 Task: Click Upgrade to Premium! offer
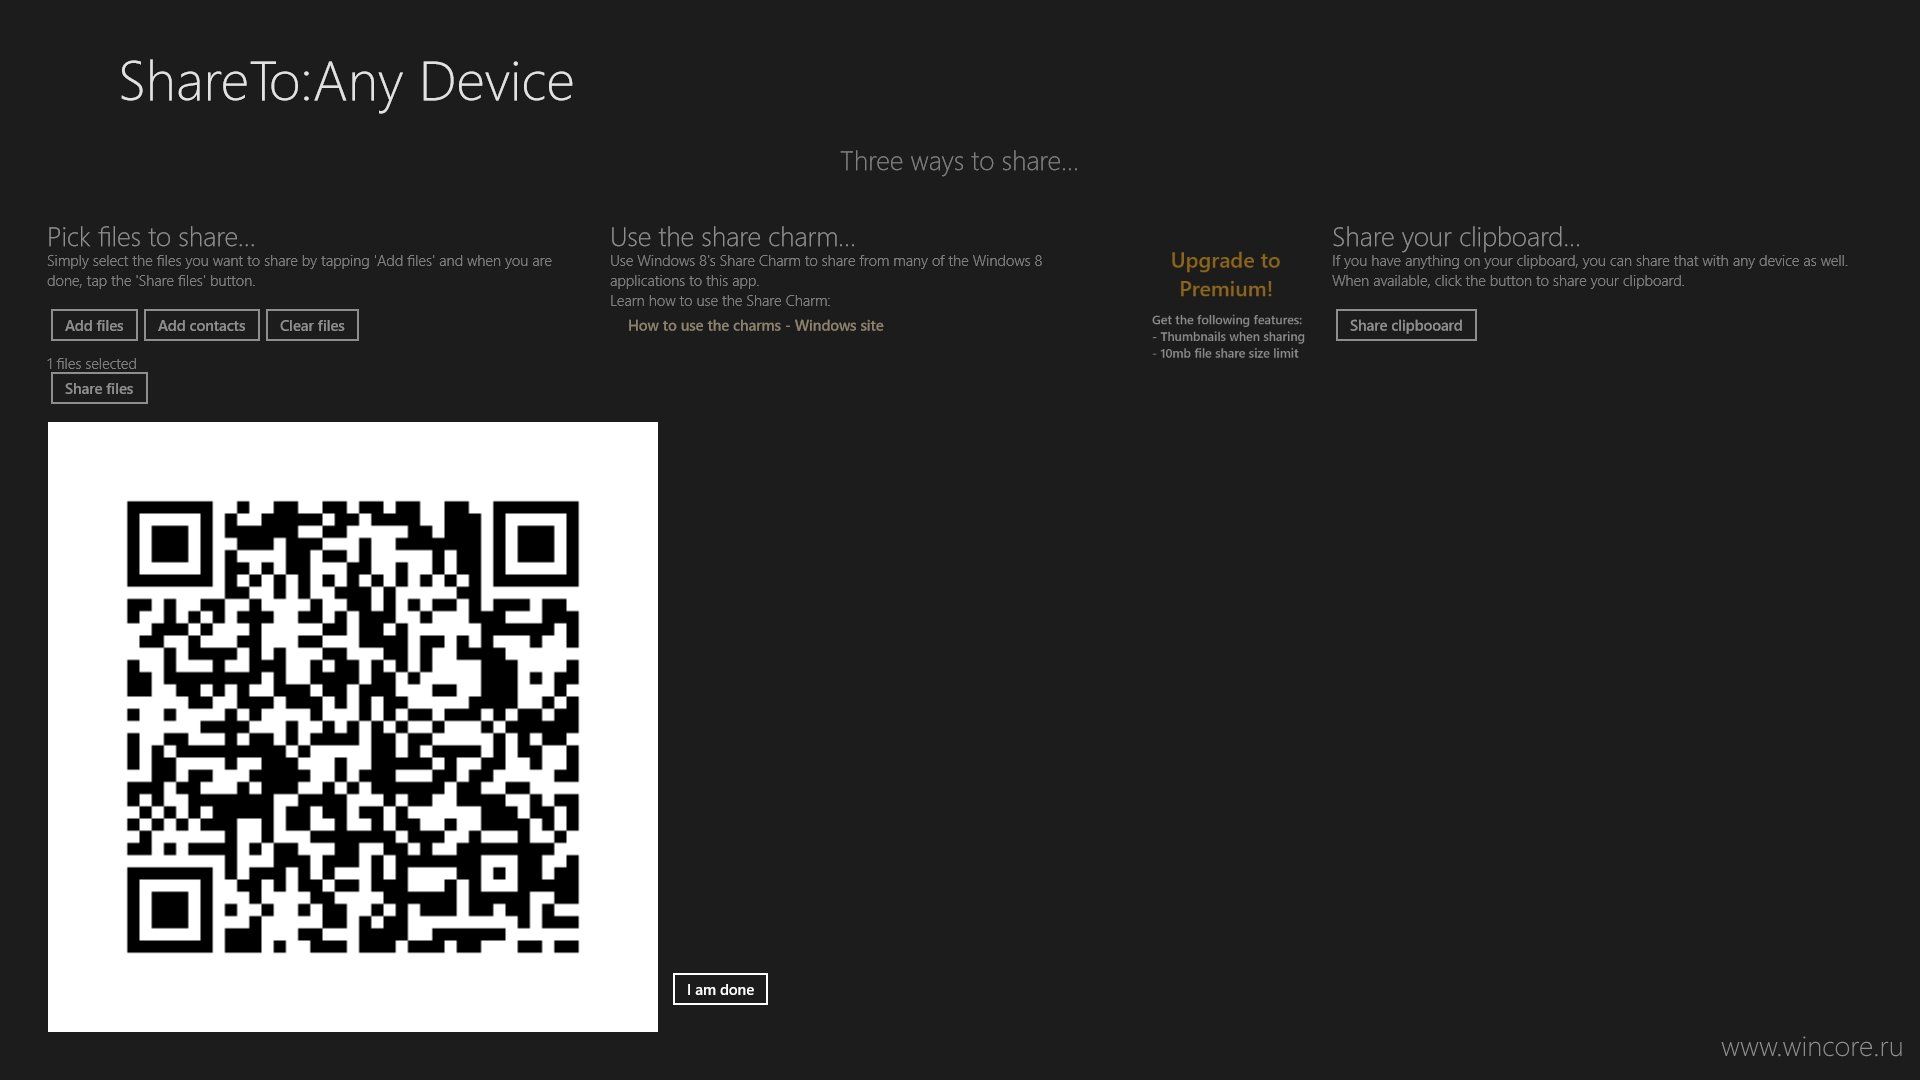click(x=1225, y=274)
